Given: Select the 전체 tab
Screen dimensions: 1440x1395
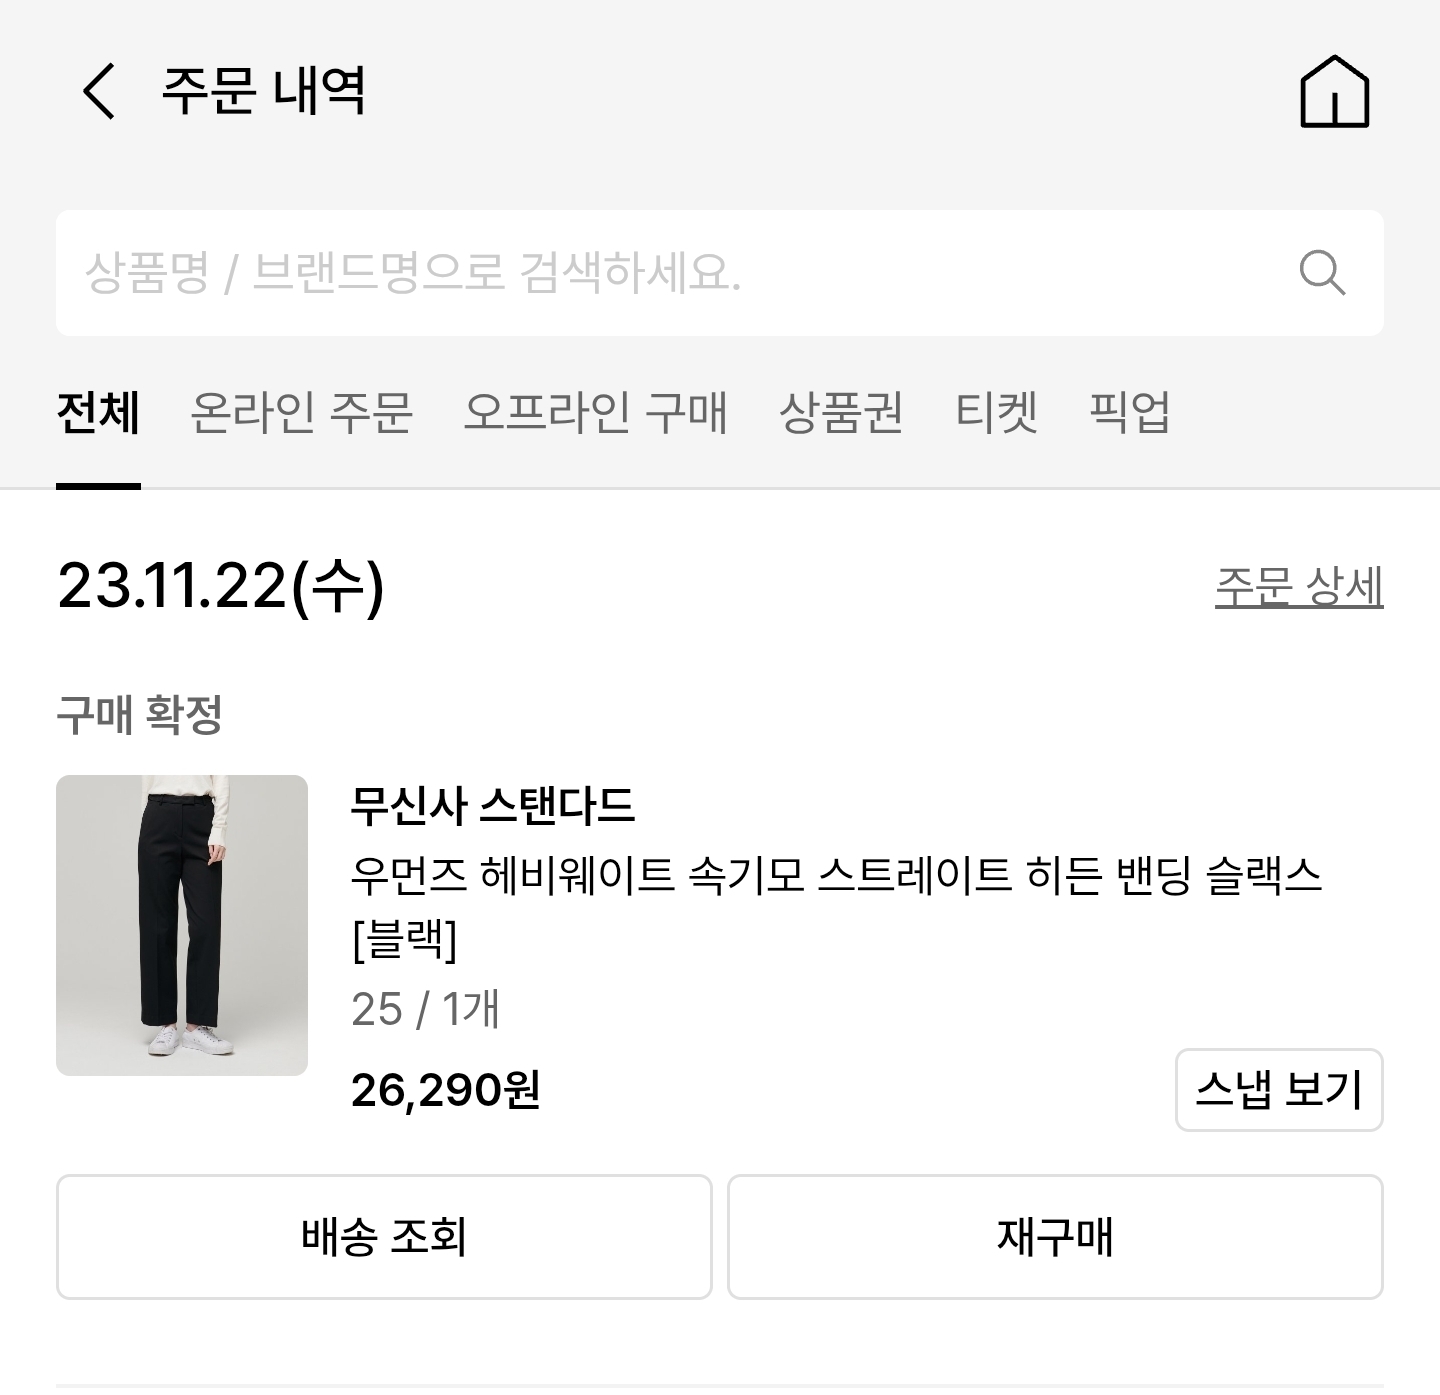Looking at the screenshot, I should point(98,412).
